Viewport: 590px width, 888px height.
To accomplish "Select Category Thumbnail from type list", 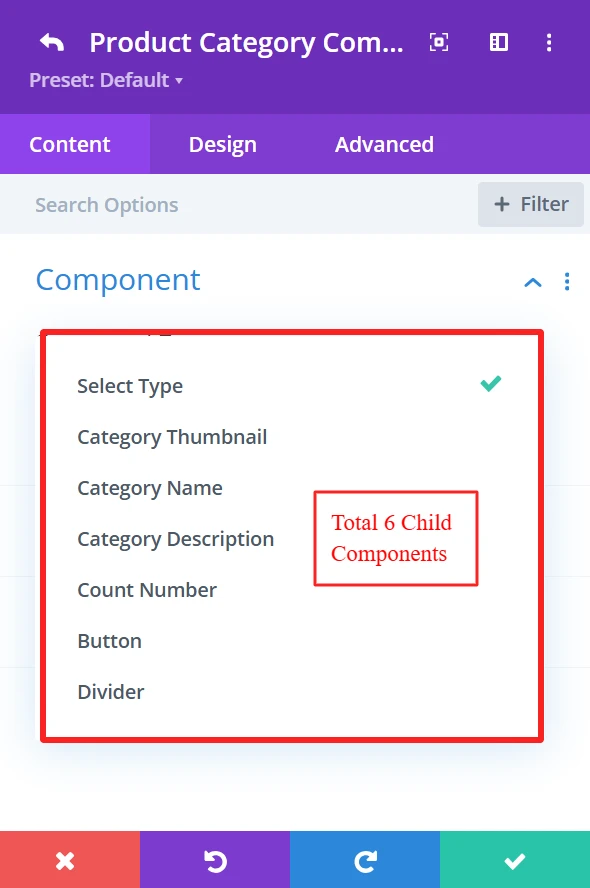I will point(172,437).
